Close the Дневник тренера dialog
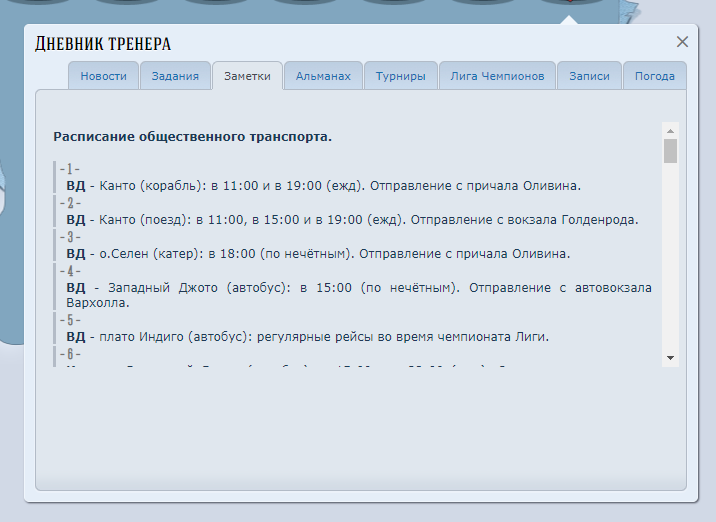The height and width of the screenshot is (522, 716). [682, 42]
